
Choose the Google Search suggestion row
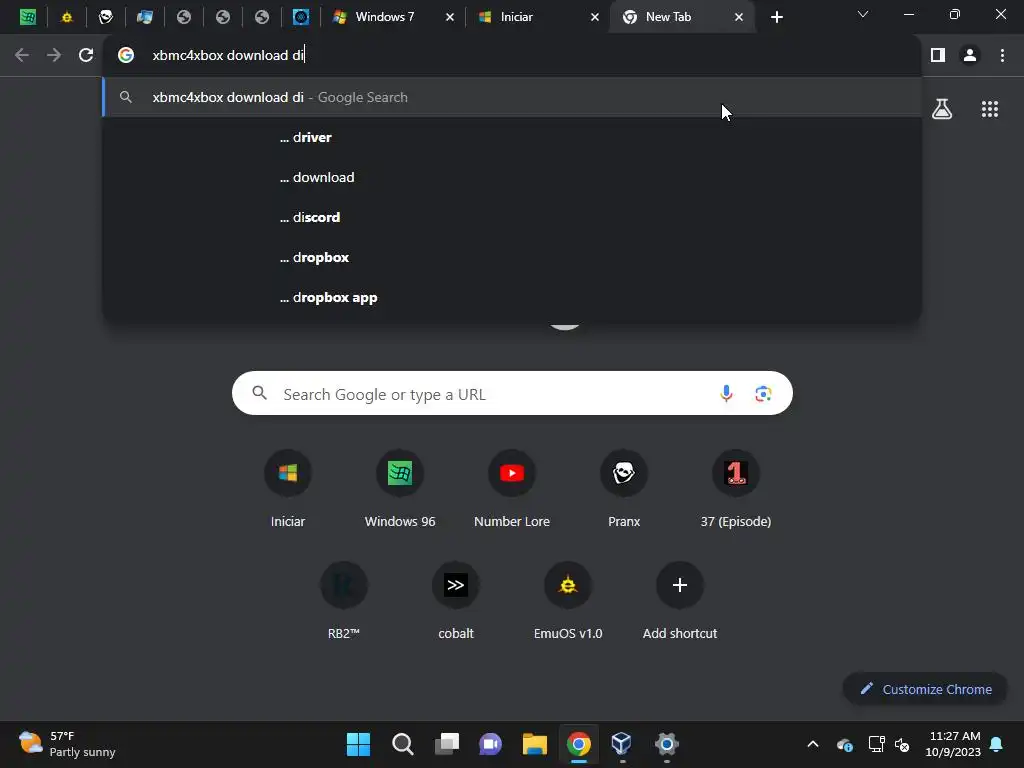(512, 97)
